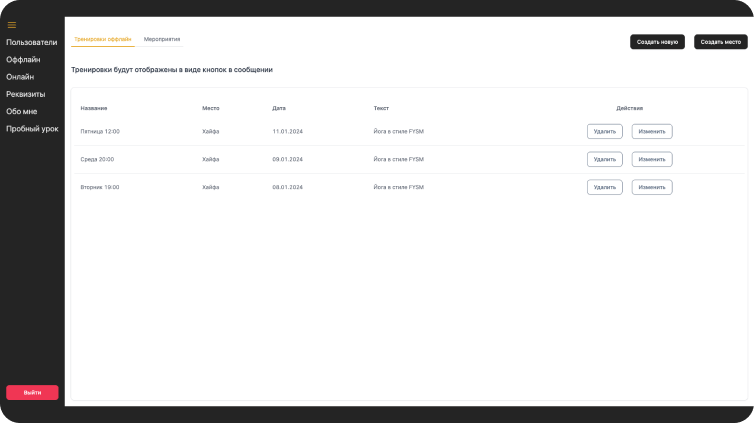This screenshot has height=423, width=754.
Task: Click the Создать место button
Action: pos(720,42)
